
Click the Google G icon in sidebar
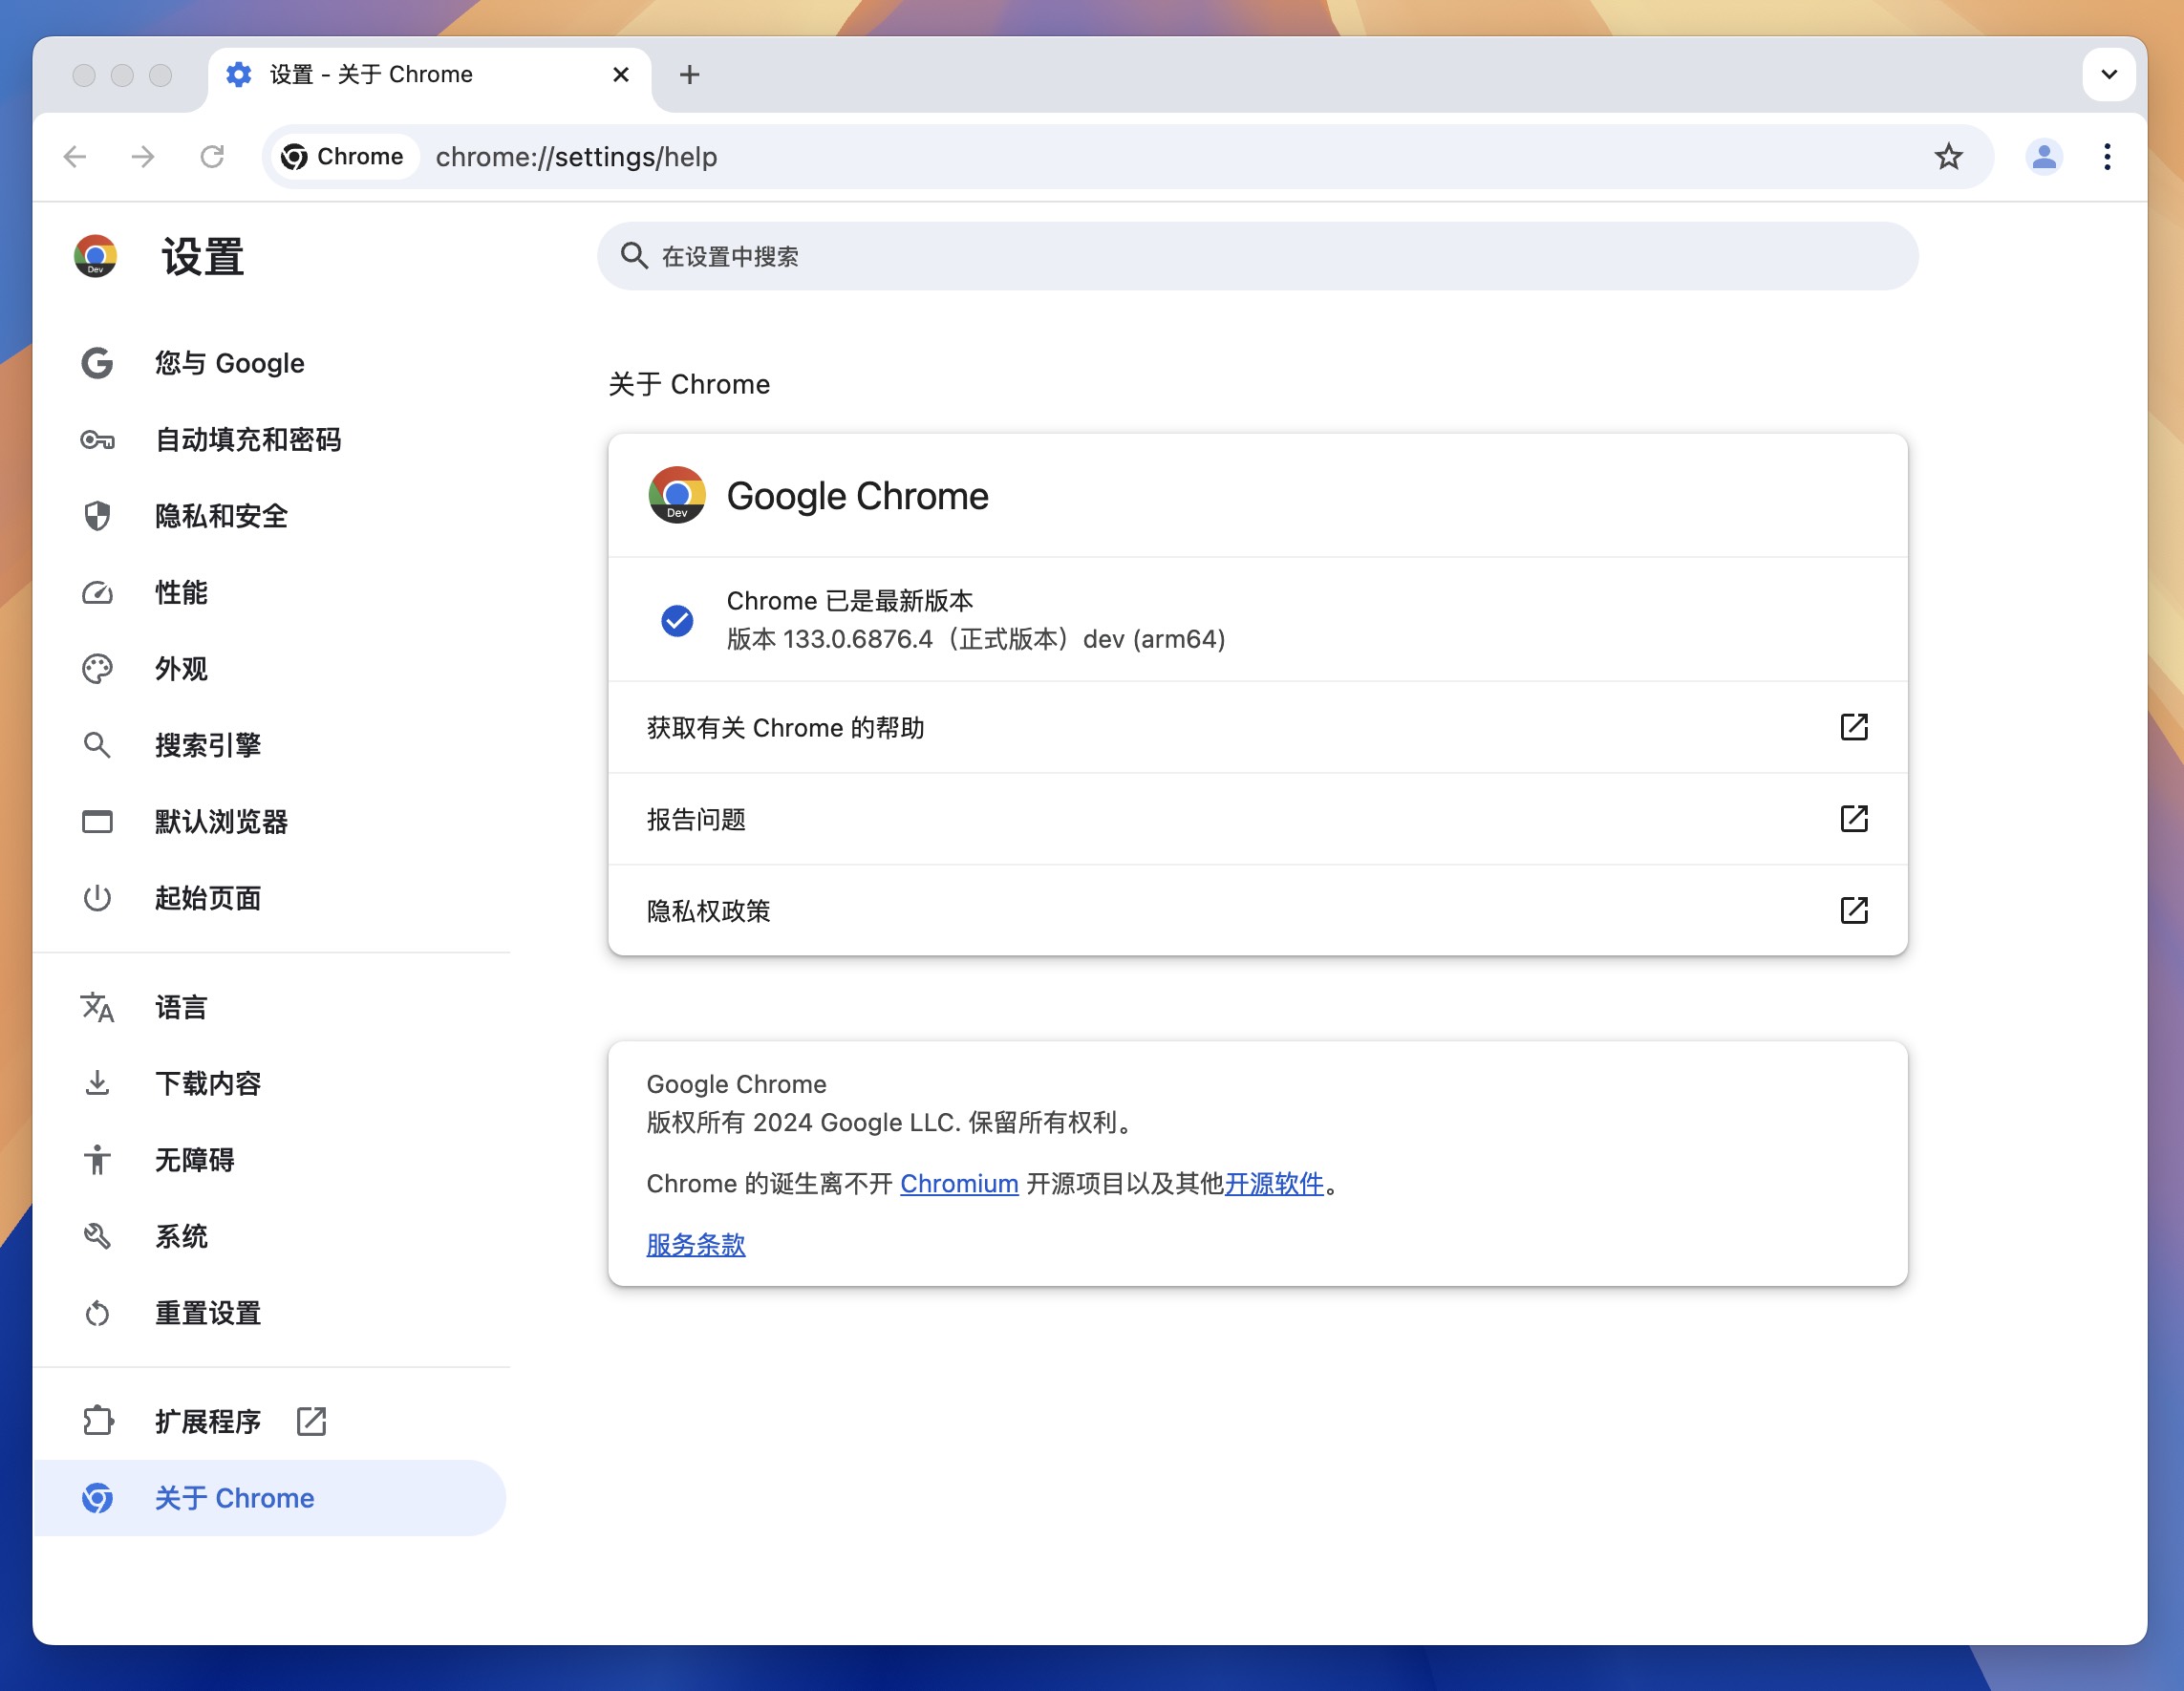coord(97,363)
